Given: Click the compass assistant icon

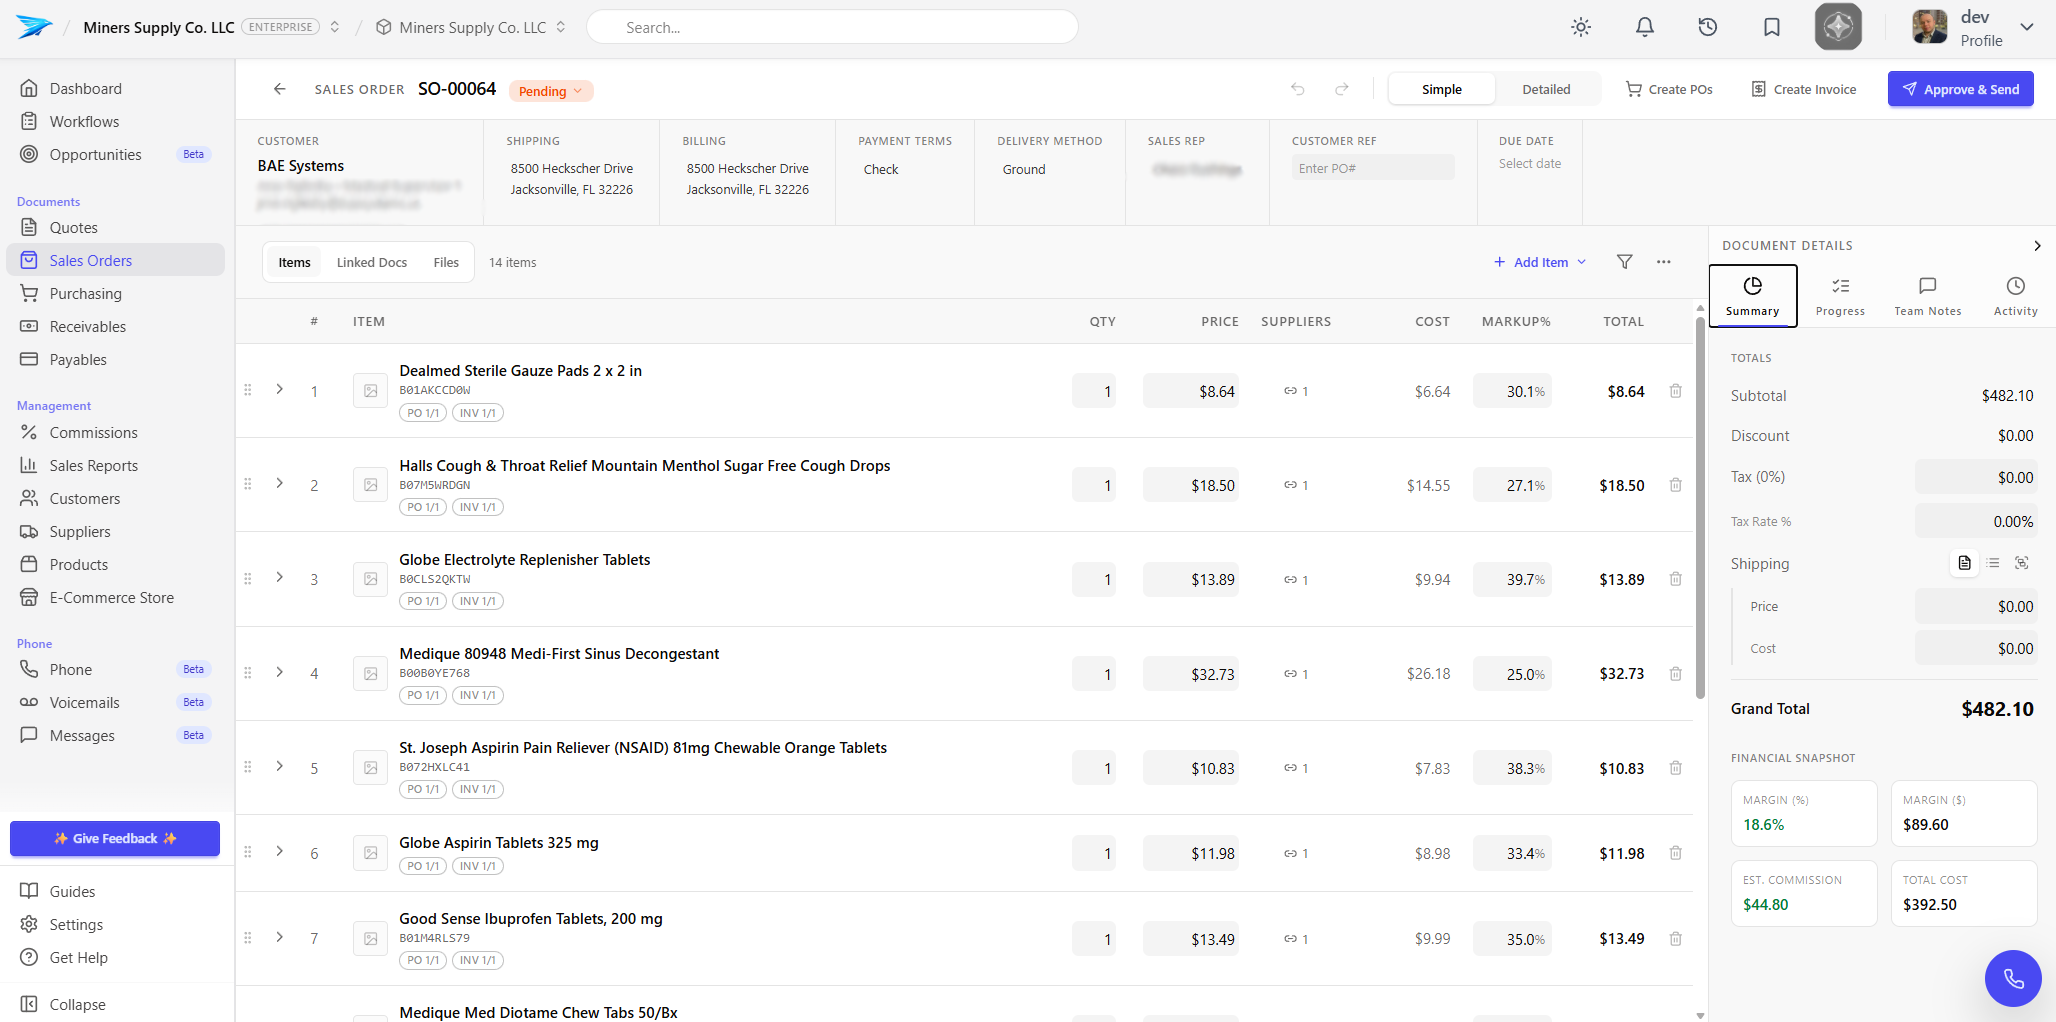Looking at the screenshot, I should pyautogui.click(x=1838, y=27).
